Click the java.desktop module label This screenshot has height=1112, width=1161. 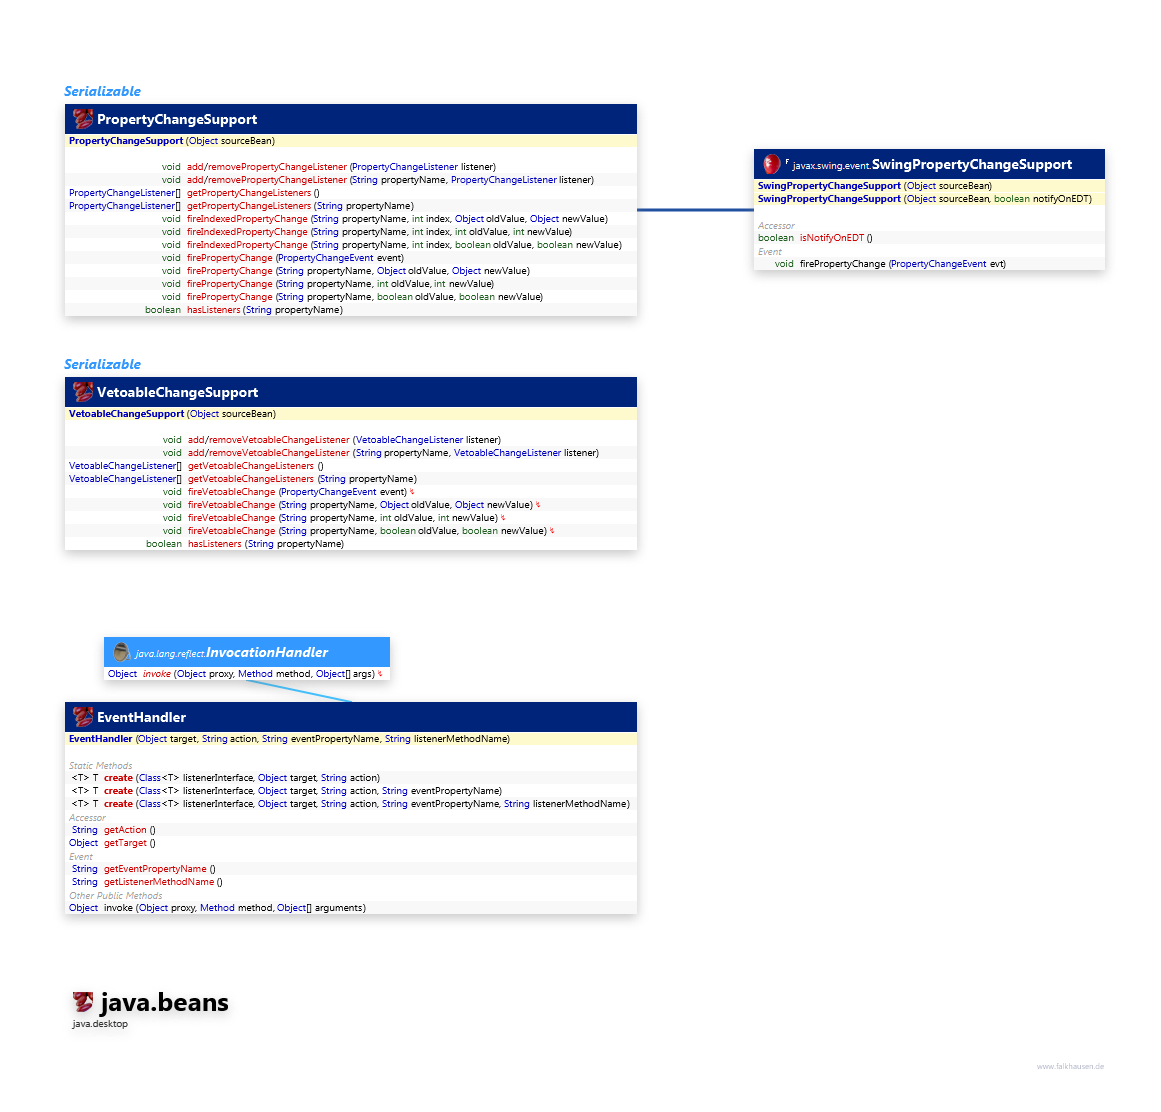[x=100, y=1024]
